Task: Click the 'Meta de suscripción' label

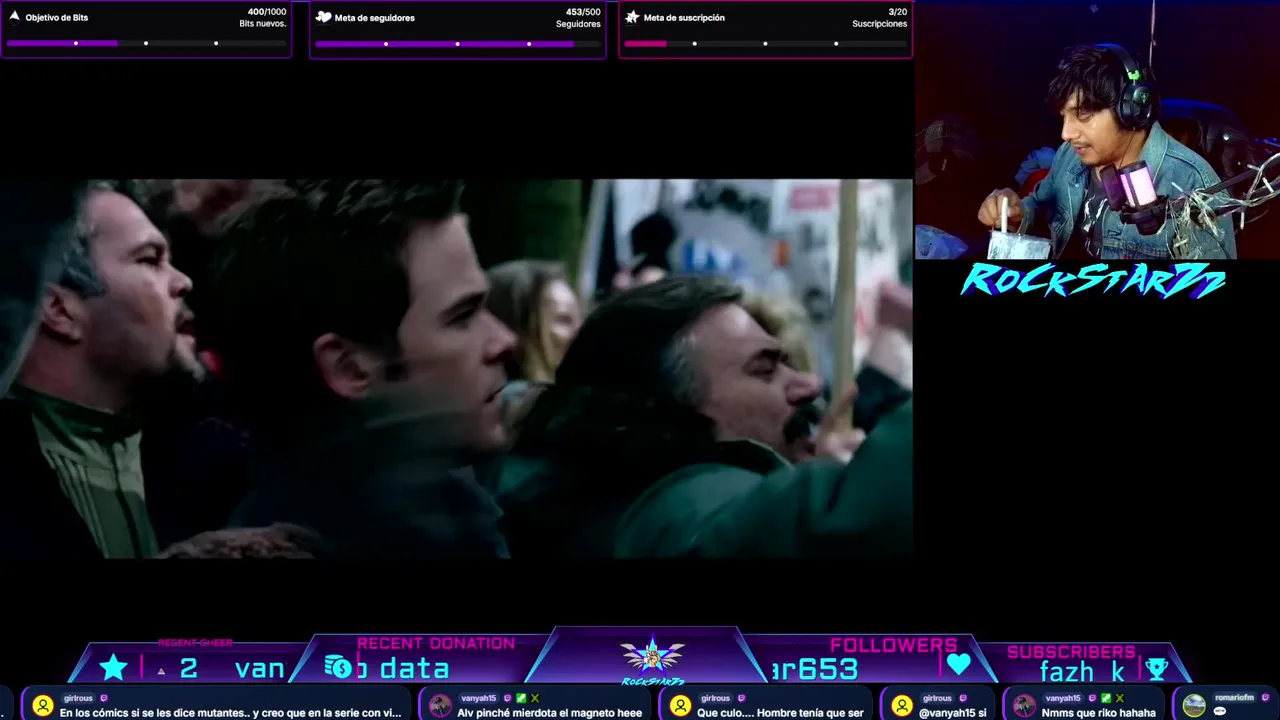Action: tap(684, 18)
